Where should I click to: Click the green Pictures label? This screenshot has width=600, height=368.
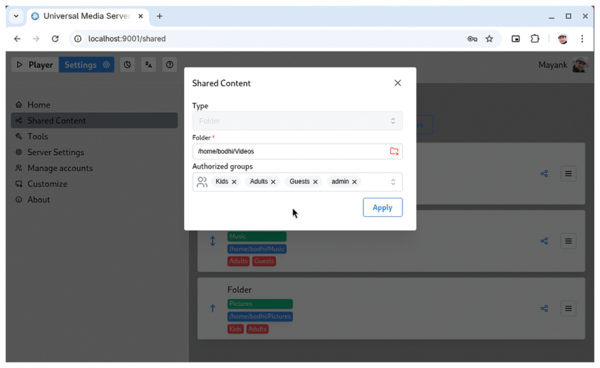260,304
